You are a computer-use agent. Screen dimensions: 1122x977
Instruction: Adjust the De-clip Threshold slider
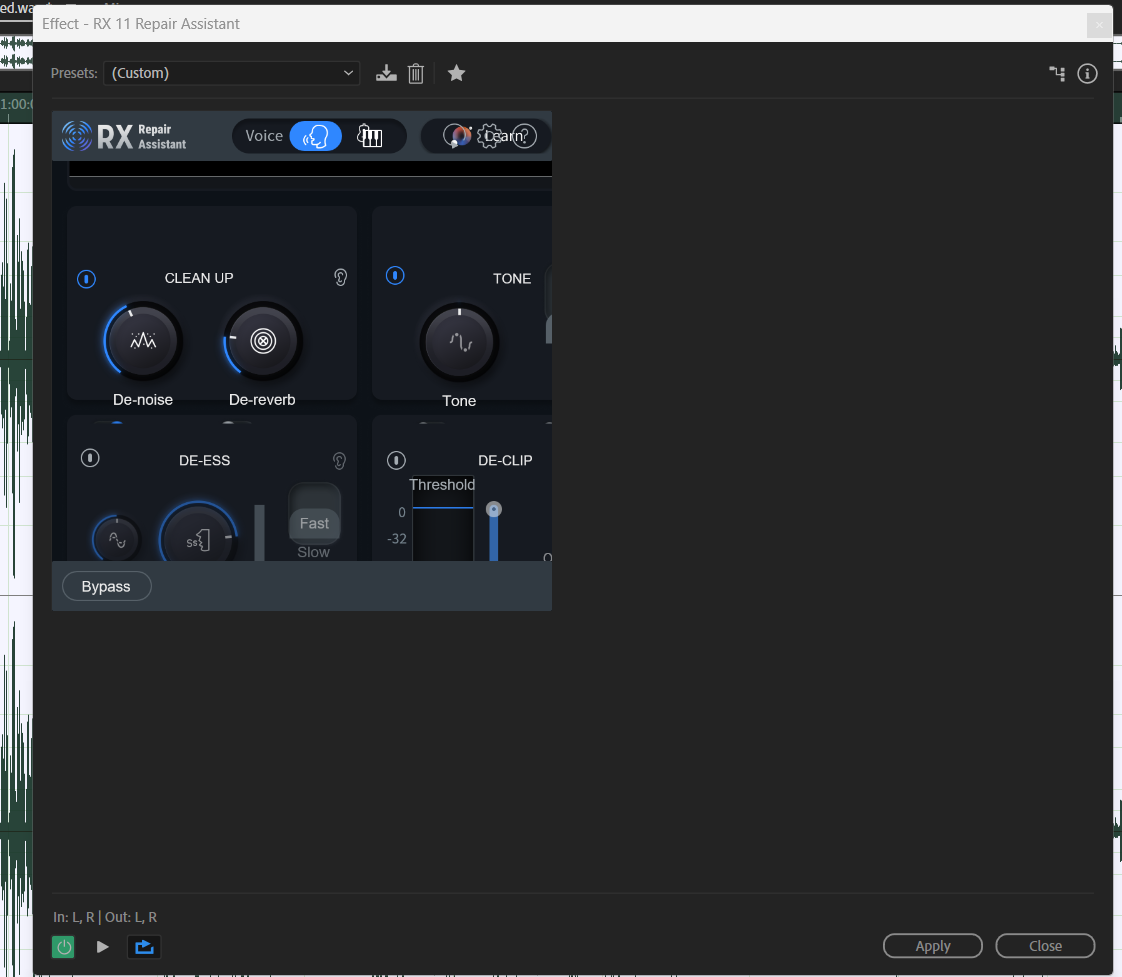click(x=493, y=509)
